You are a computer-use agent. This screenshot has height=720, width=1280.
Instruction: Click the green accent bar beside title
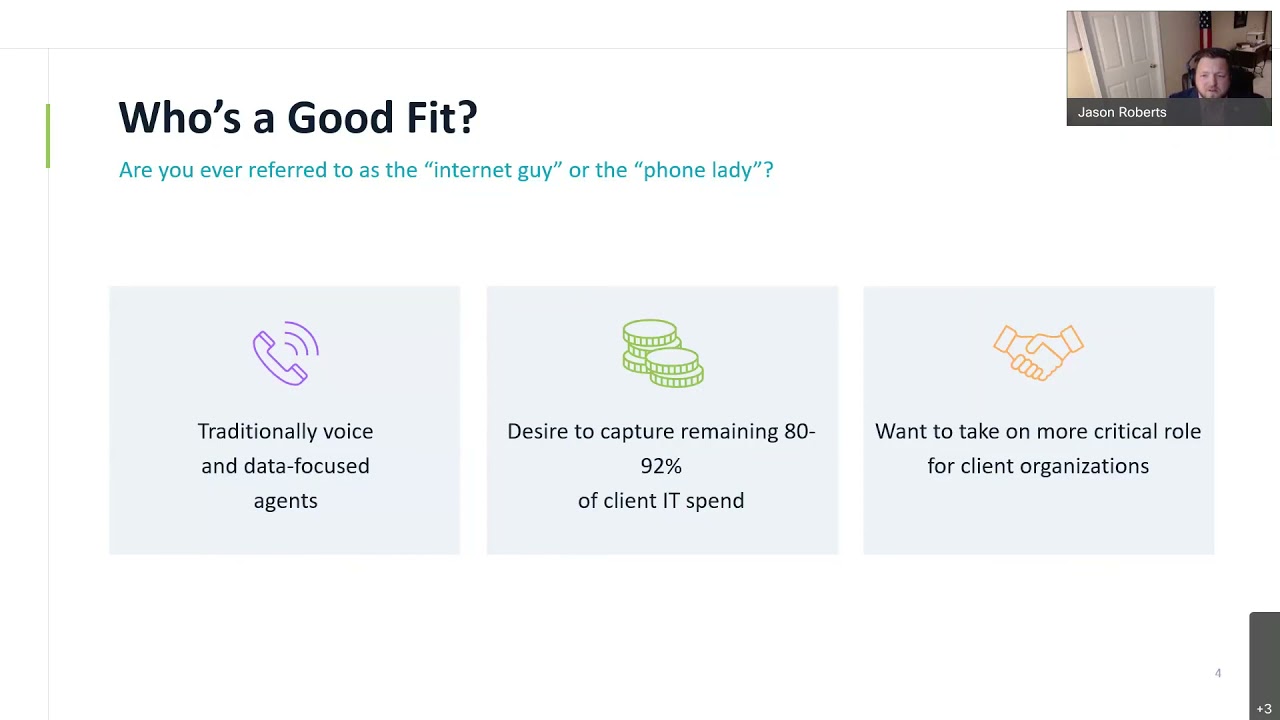pos(48,136)
